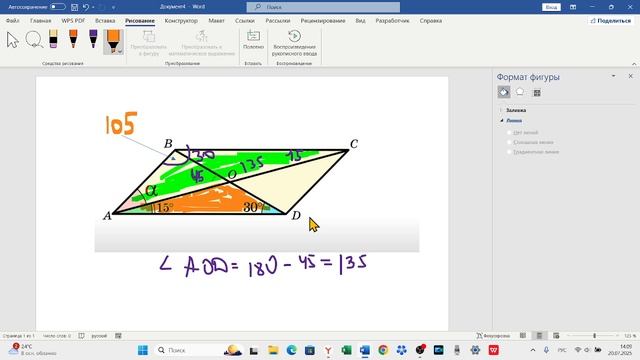Viewport: 640px width, 360px height.
Task: Open the Файл tab
Action: 13,20
